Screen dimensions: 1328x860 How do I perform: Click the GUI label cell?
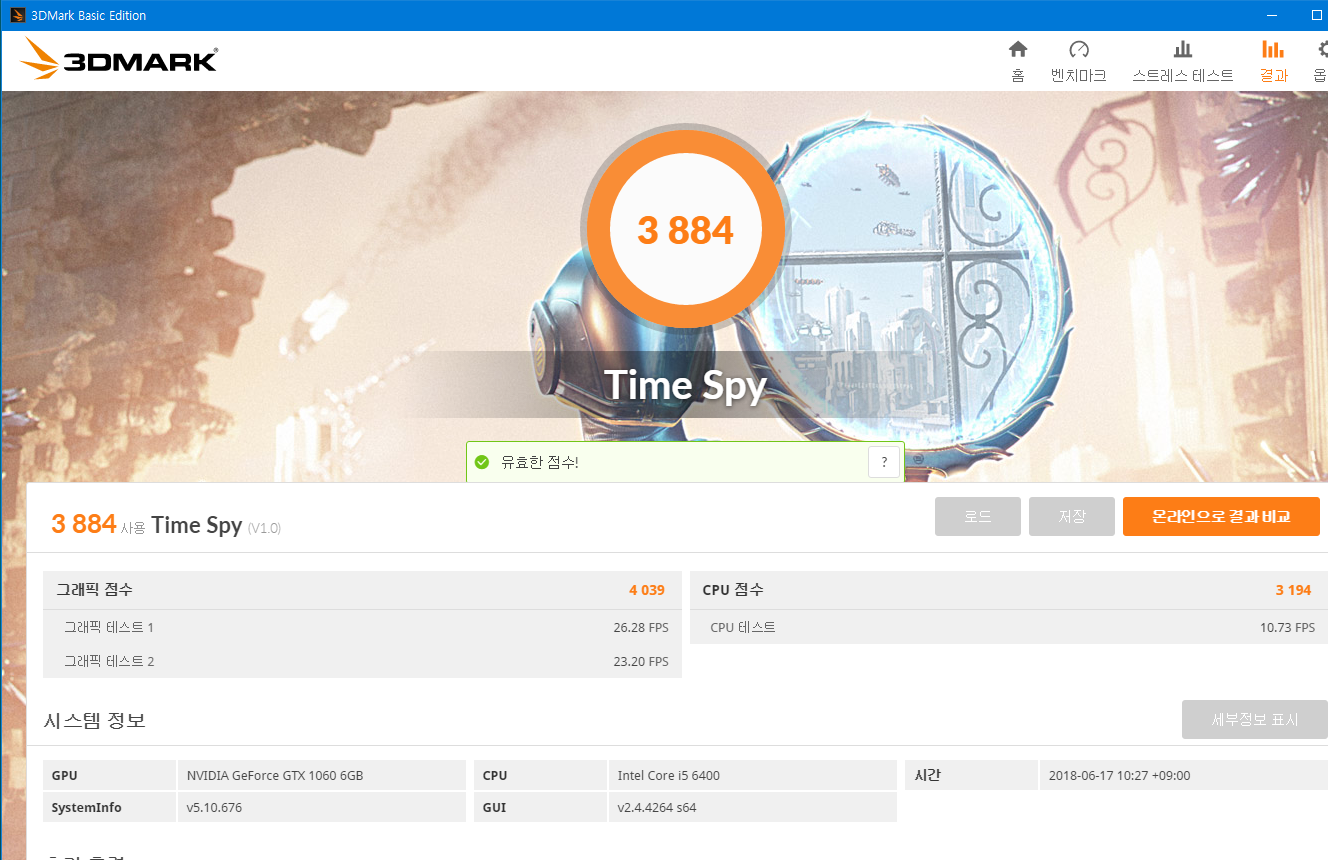coord(540,807)
